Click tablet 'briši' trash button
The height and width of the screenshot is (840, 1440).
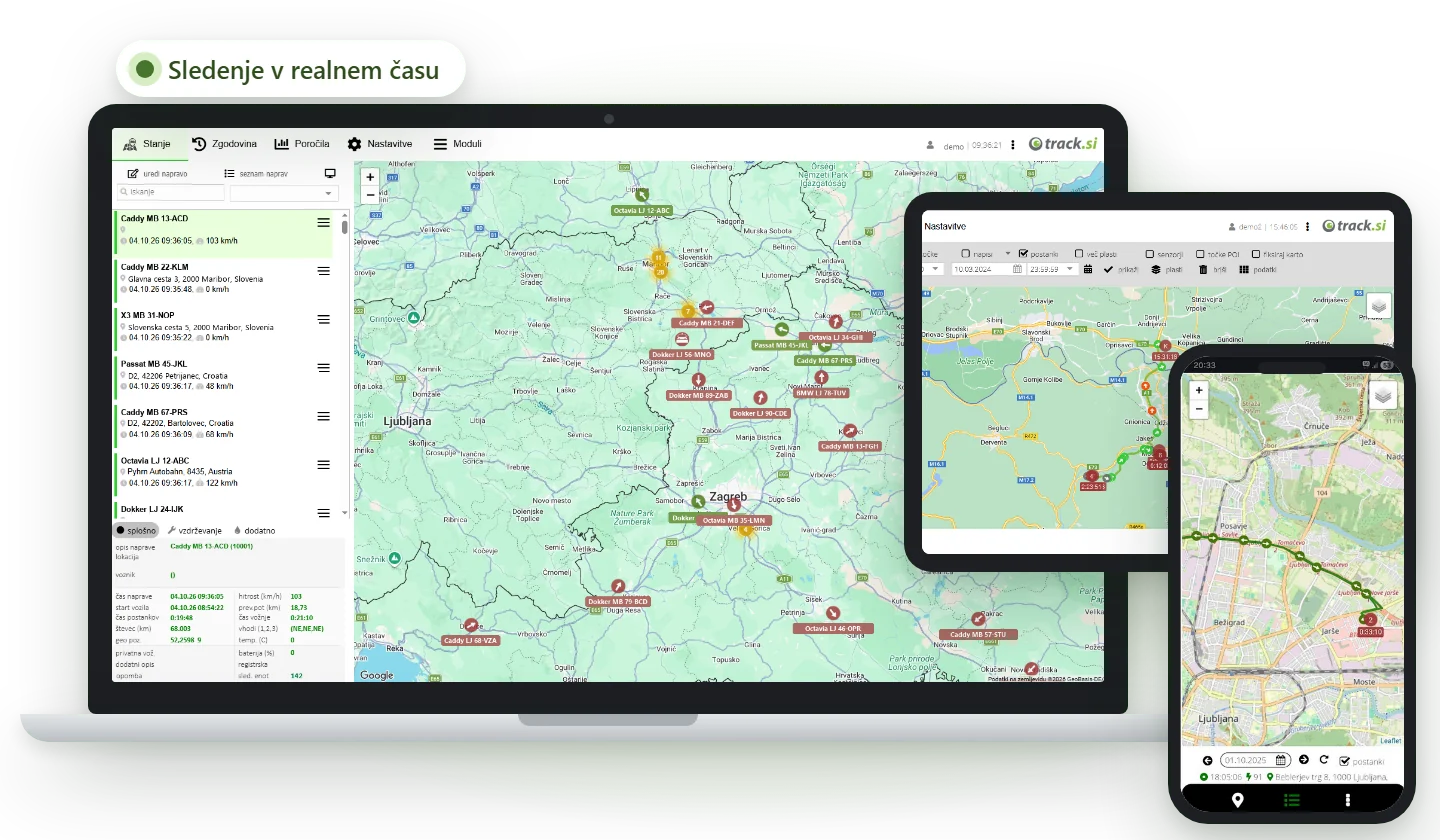click(x=1212, y=269)
